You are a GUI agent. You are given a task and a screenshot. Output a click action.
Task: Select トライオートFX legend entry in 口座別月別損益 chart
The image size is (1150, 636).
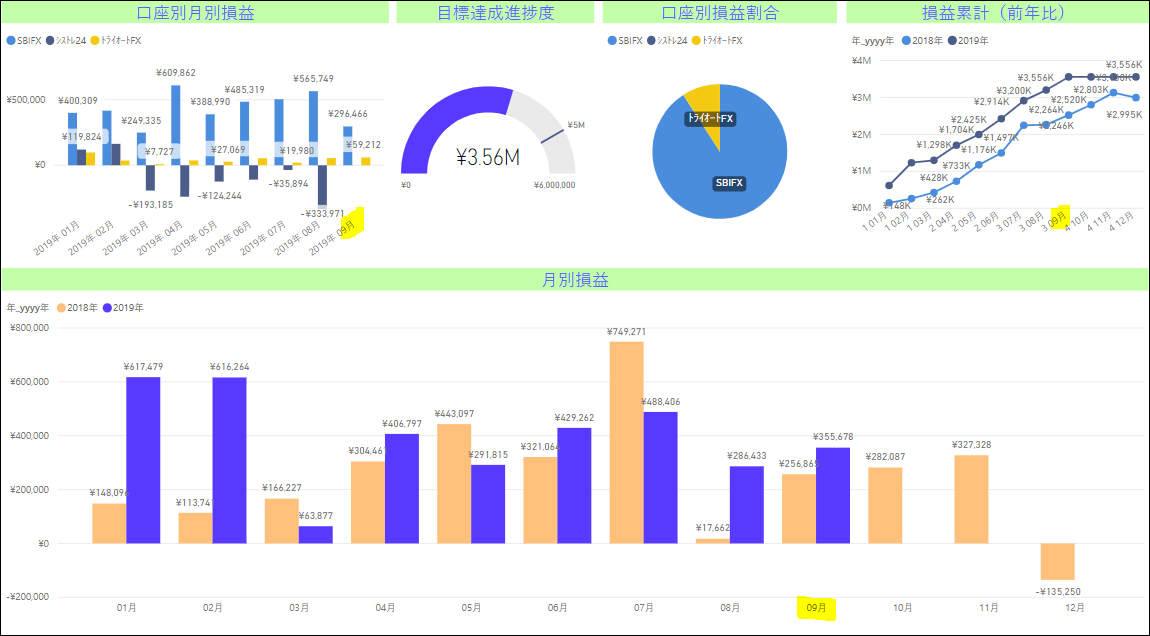tap(116, 40)
